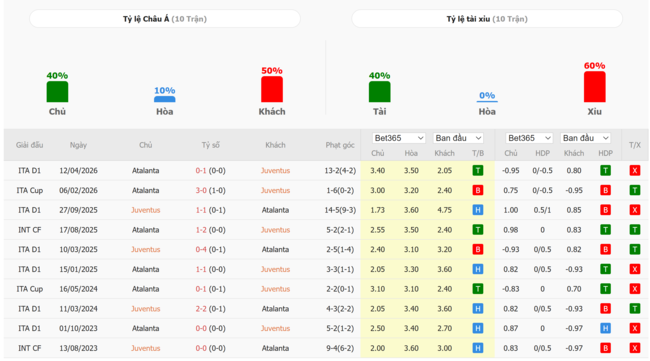Image resolution: width=650 pixels, height=361 pixels.
Task: Click green T HDP badge, 17/08/2025 row
Action: pyautogui.click(x=605, y=230)
